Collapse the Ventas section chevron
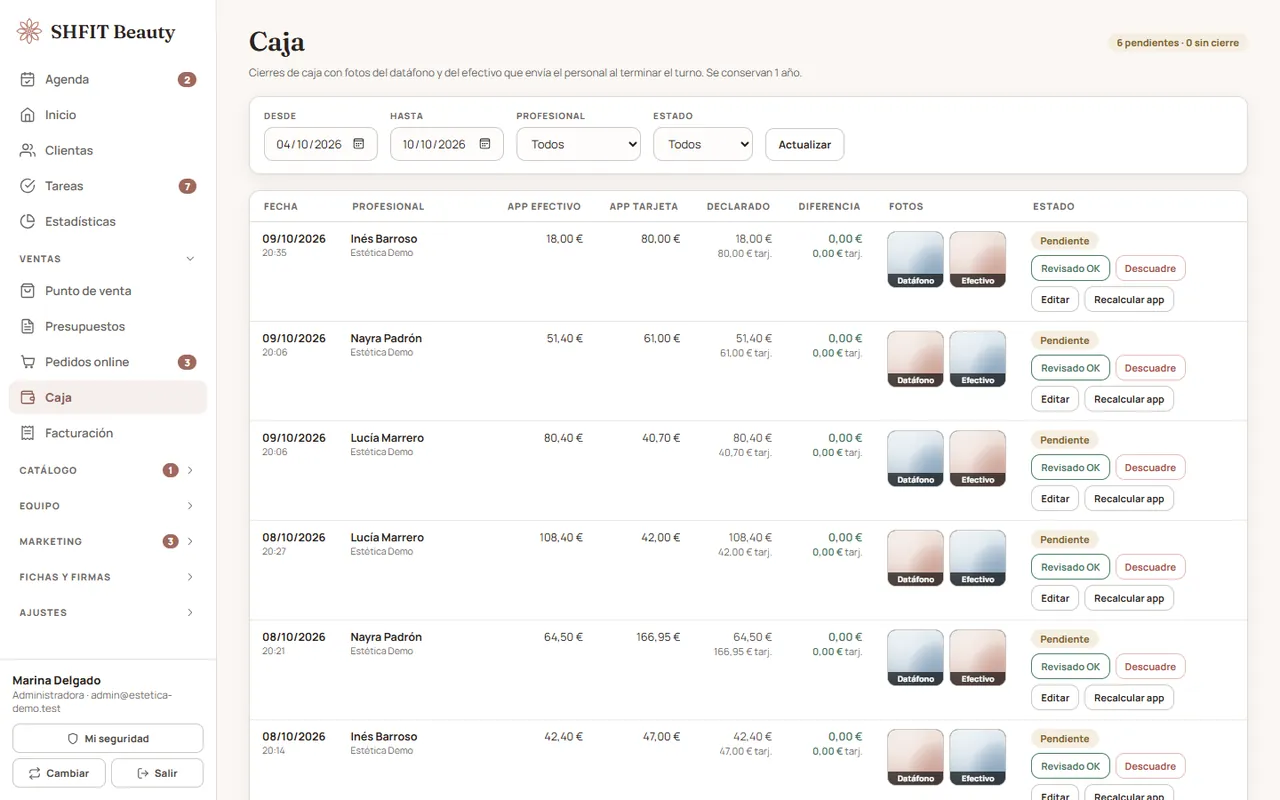This screenshot has height=800, width=1280. [190, 259]
